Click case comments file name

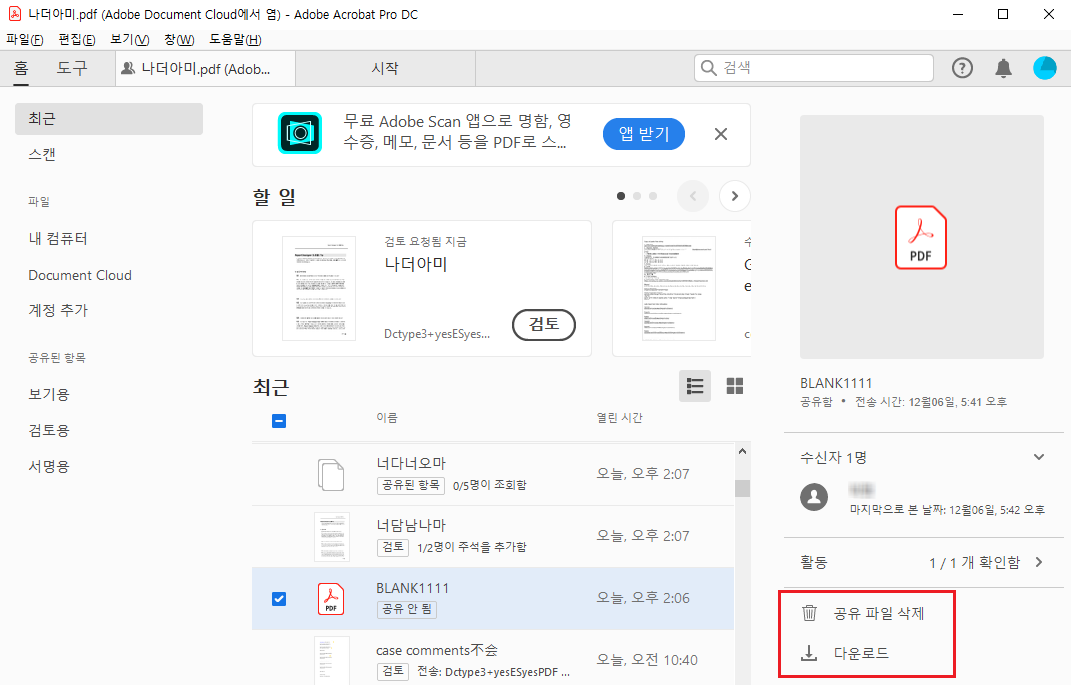[x=437, y=650]
